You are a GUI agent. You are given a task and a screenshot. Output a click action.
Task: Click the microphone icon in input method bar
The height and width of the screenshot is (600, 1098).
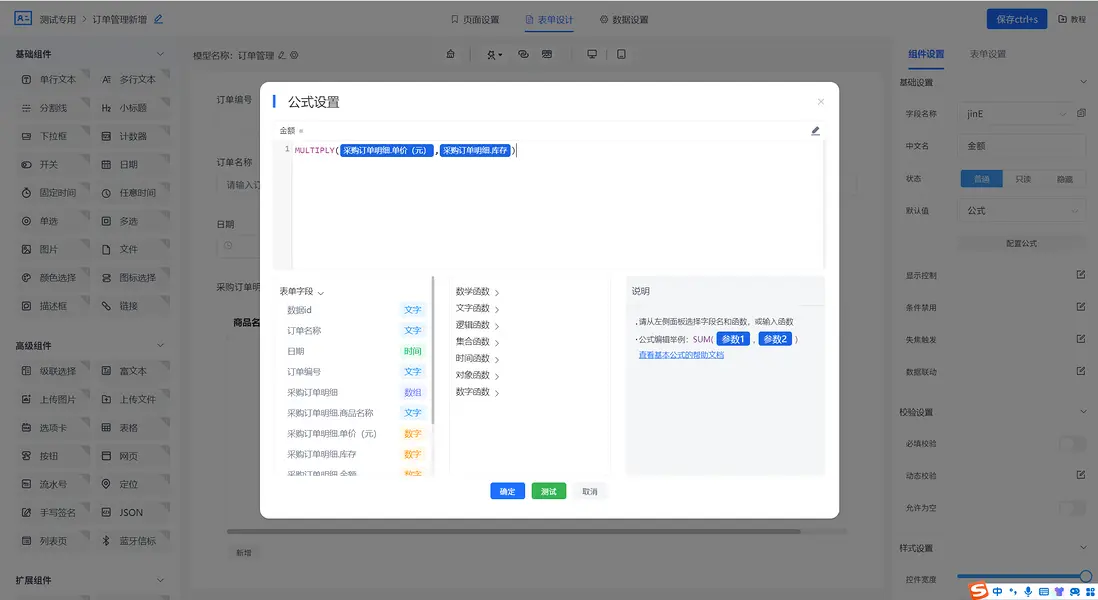click(1028, 592)
